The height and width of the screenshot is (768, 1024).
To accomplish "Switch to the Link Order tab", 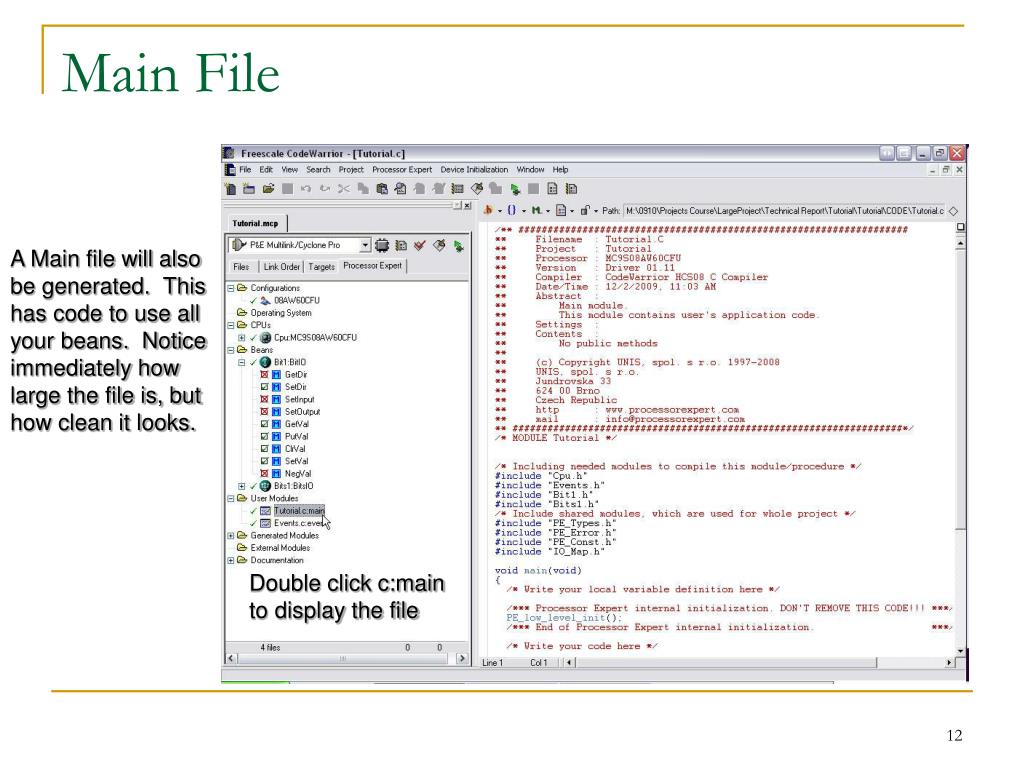I will point(281,267).
